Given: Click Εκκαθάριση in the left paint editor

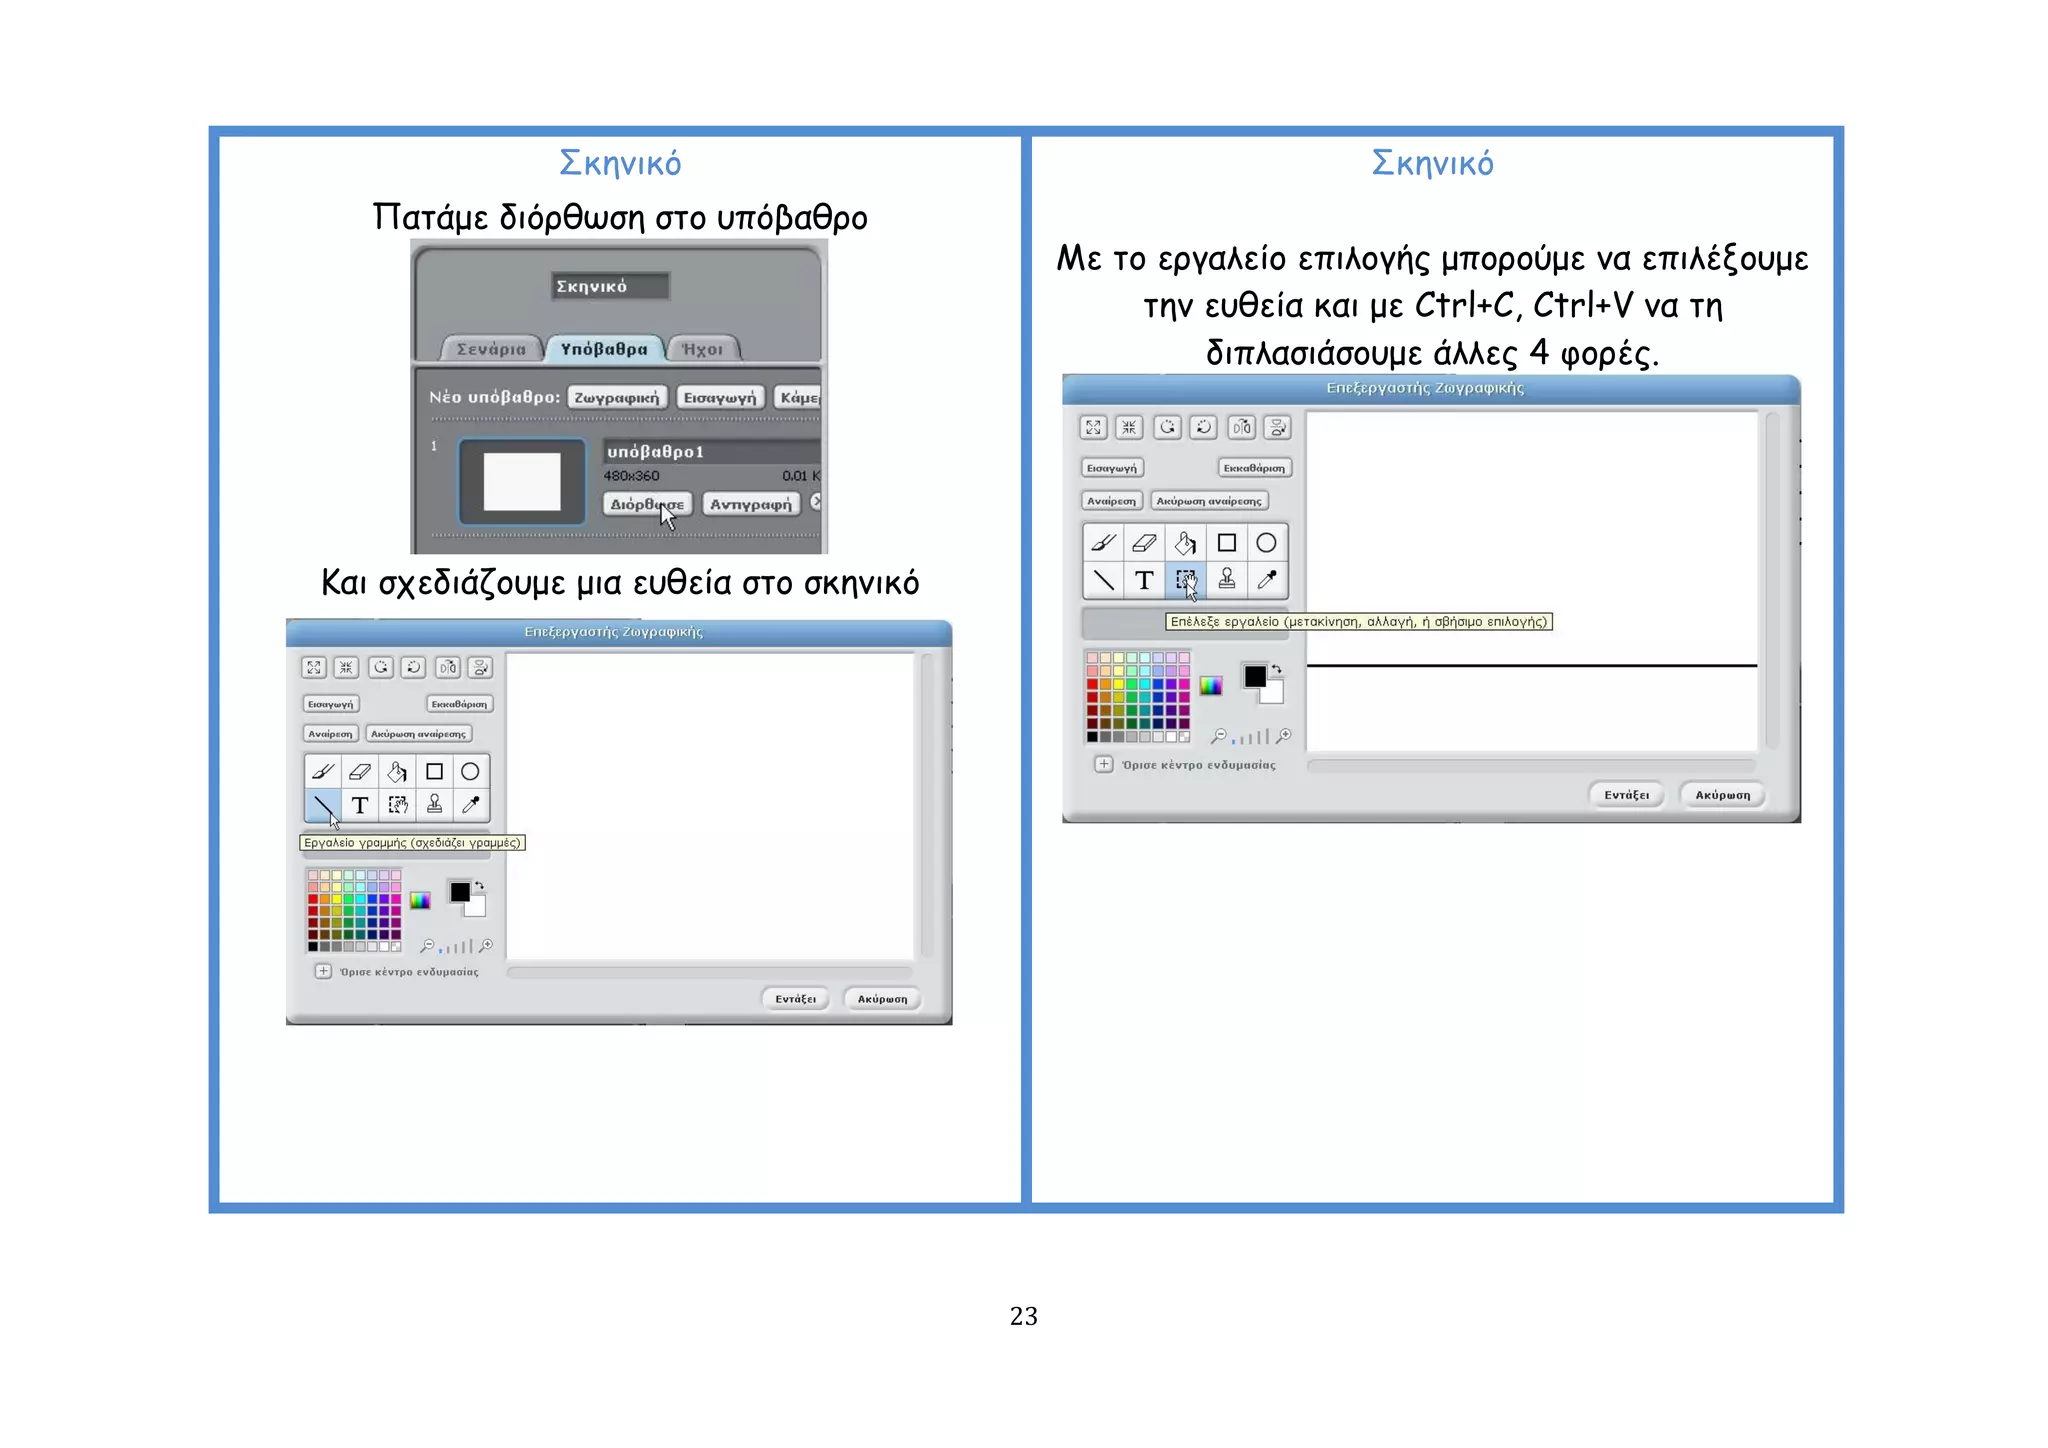Looking at the screenshot, I should coord(459,704).
